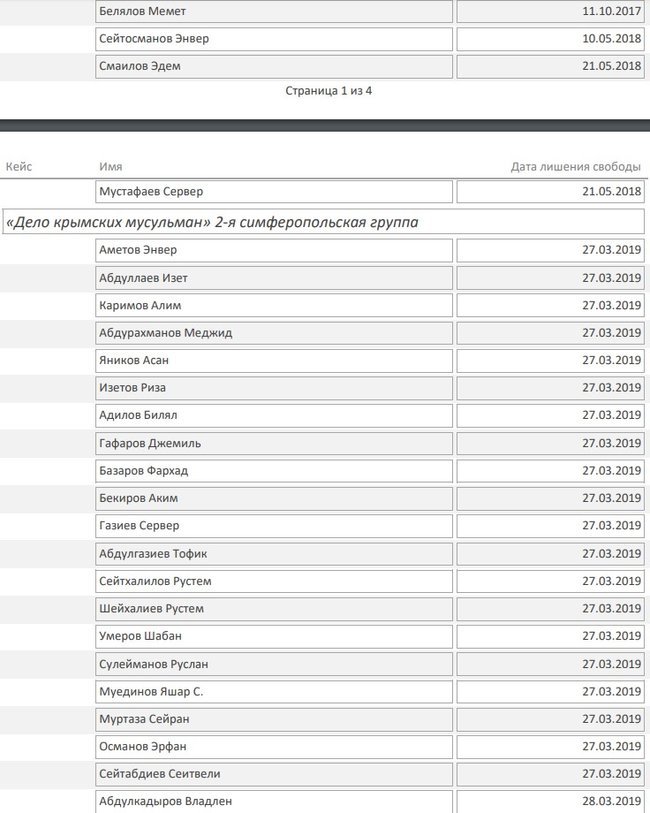Click the 'Кейс' column header
650x813 pixels.
click(19, 167)
